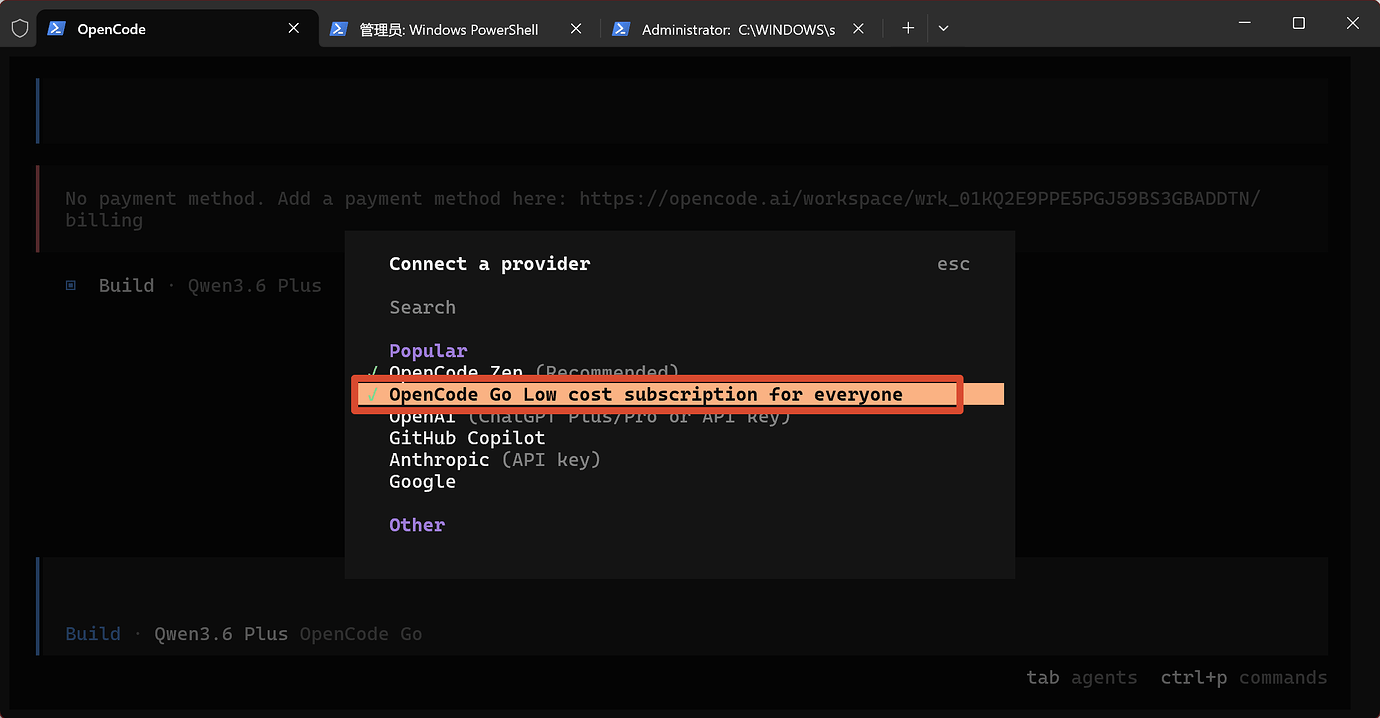1380x718 pixels.
Task: Switch to the OpenCode tab
Action: pos(178,29)
